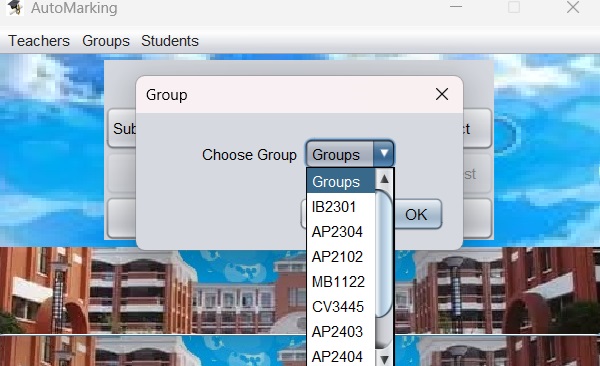The image size is (600, 366).
Task: Choose MB1122 in the dropdown list
Action: [x=341, y=282]
